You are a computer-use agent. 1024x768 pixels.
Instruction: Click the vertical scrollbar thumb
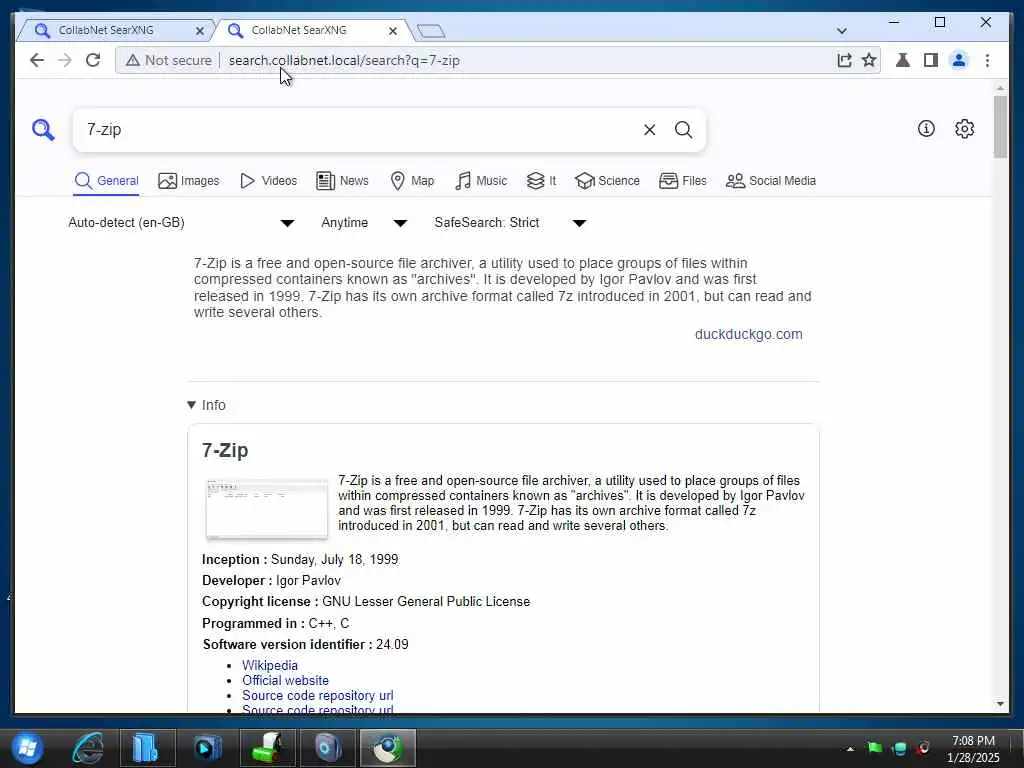pyautogui.click(x=1000, y=127)
